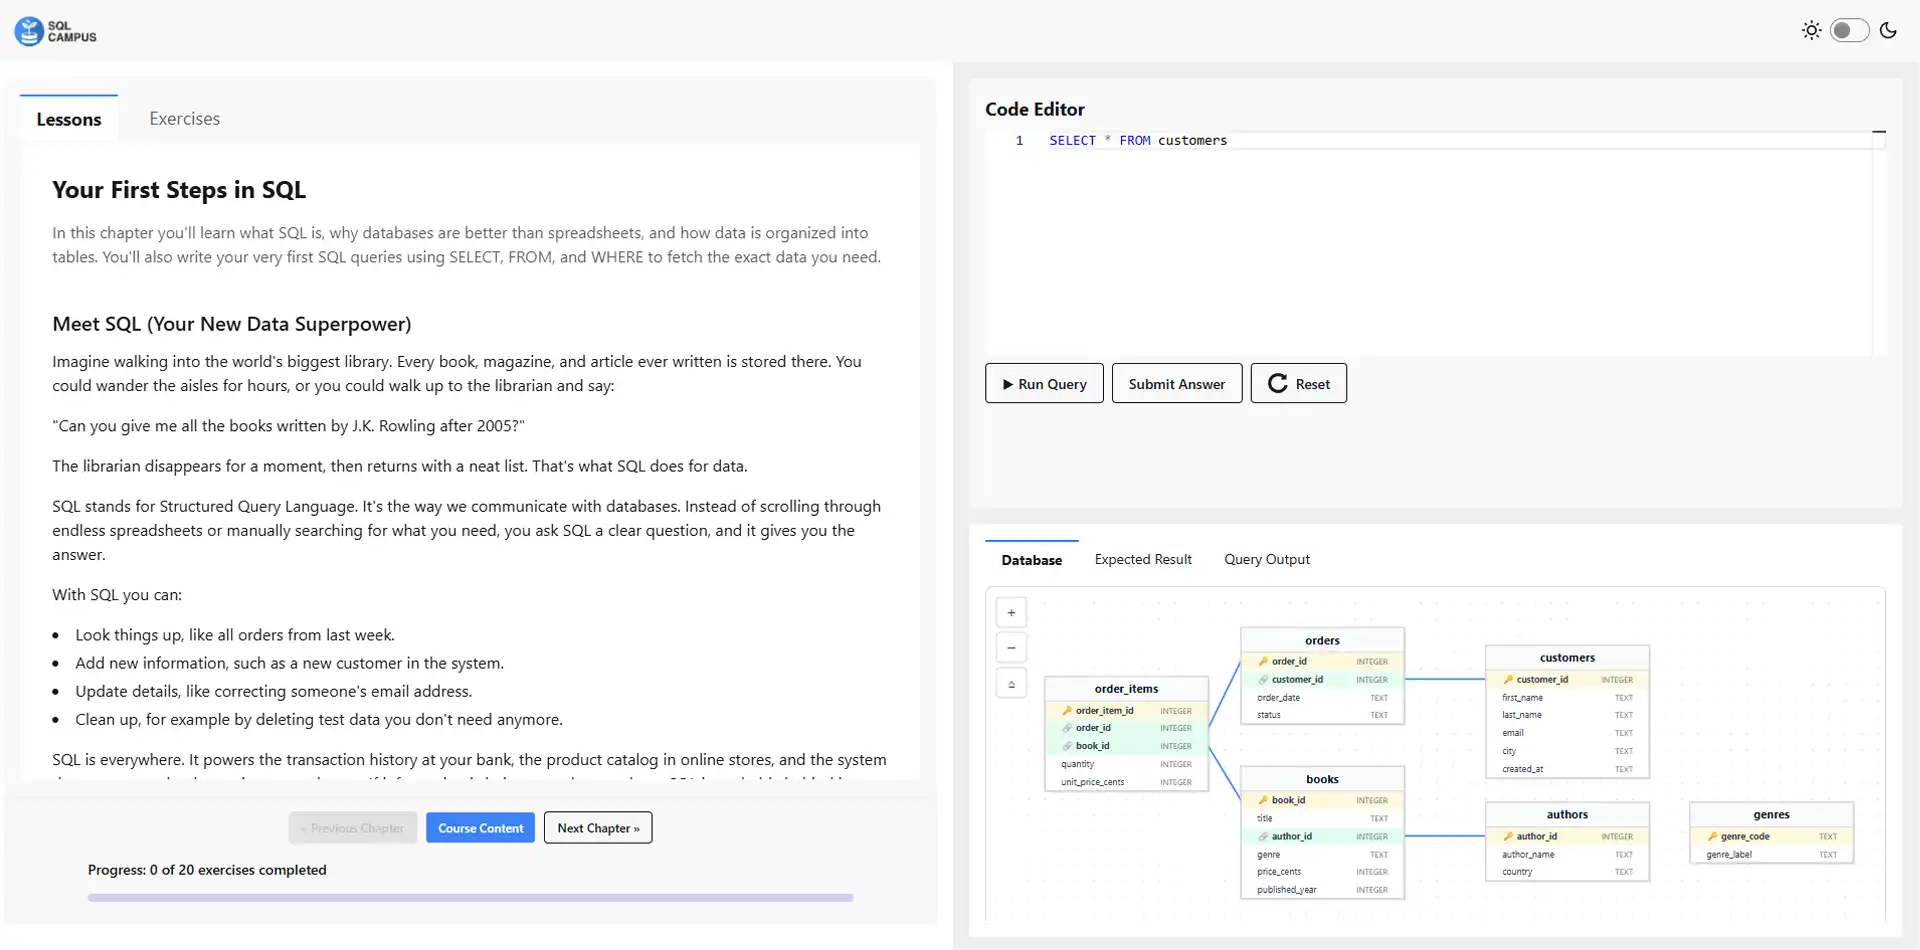
Task: Toggle the dark mode switch
Action: [1849, 31]
